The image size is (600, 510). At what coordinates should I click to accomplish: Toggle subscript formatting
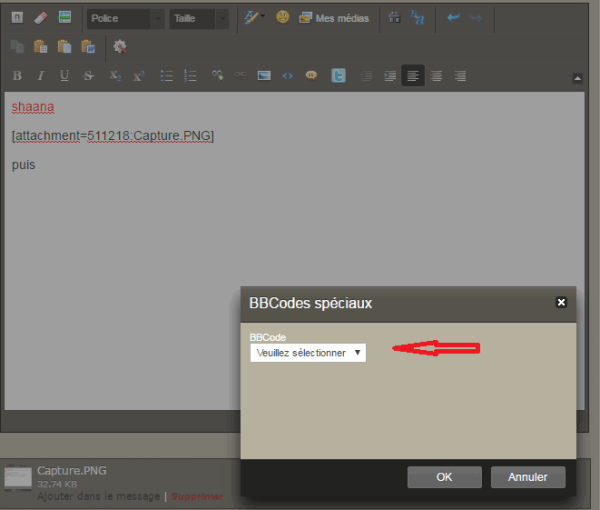(x=115, y=76)
